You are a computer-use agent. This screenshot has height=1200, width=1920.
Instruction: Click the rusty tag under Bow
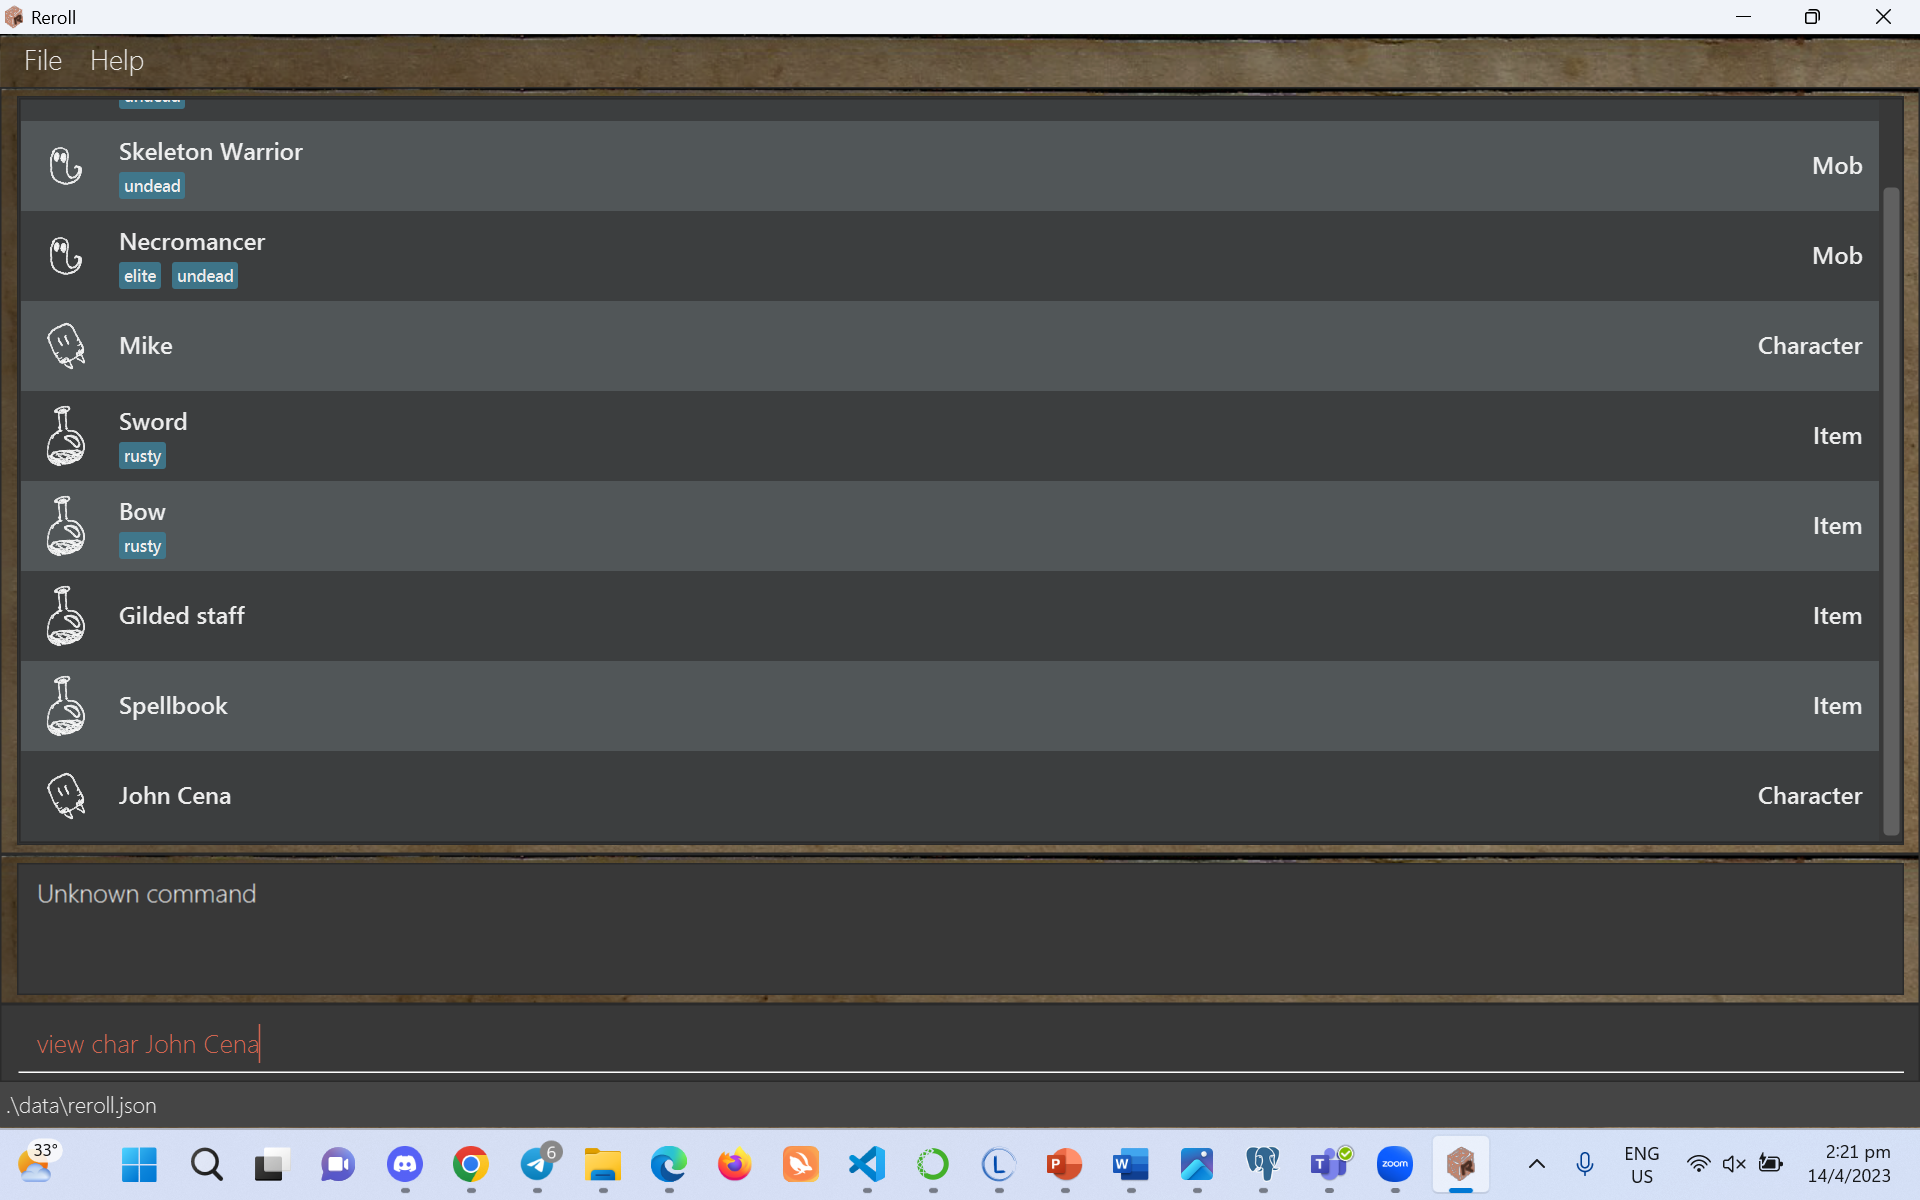142,546
